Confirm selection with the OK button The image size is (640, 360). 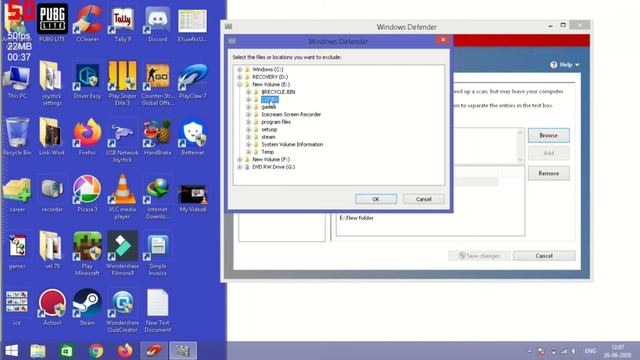(376, 199)
